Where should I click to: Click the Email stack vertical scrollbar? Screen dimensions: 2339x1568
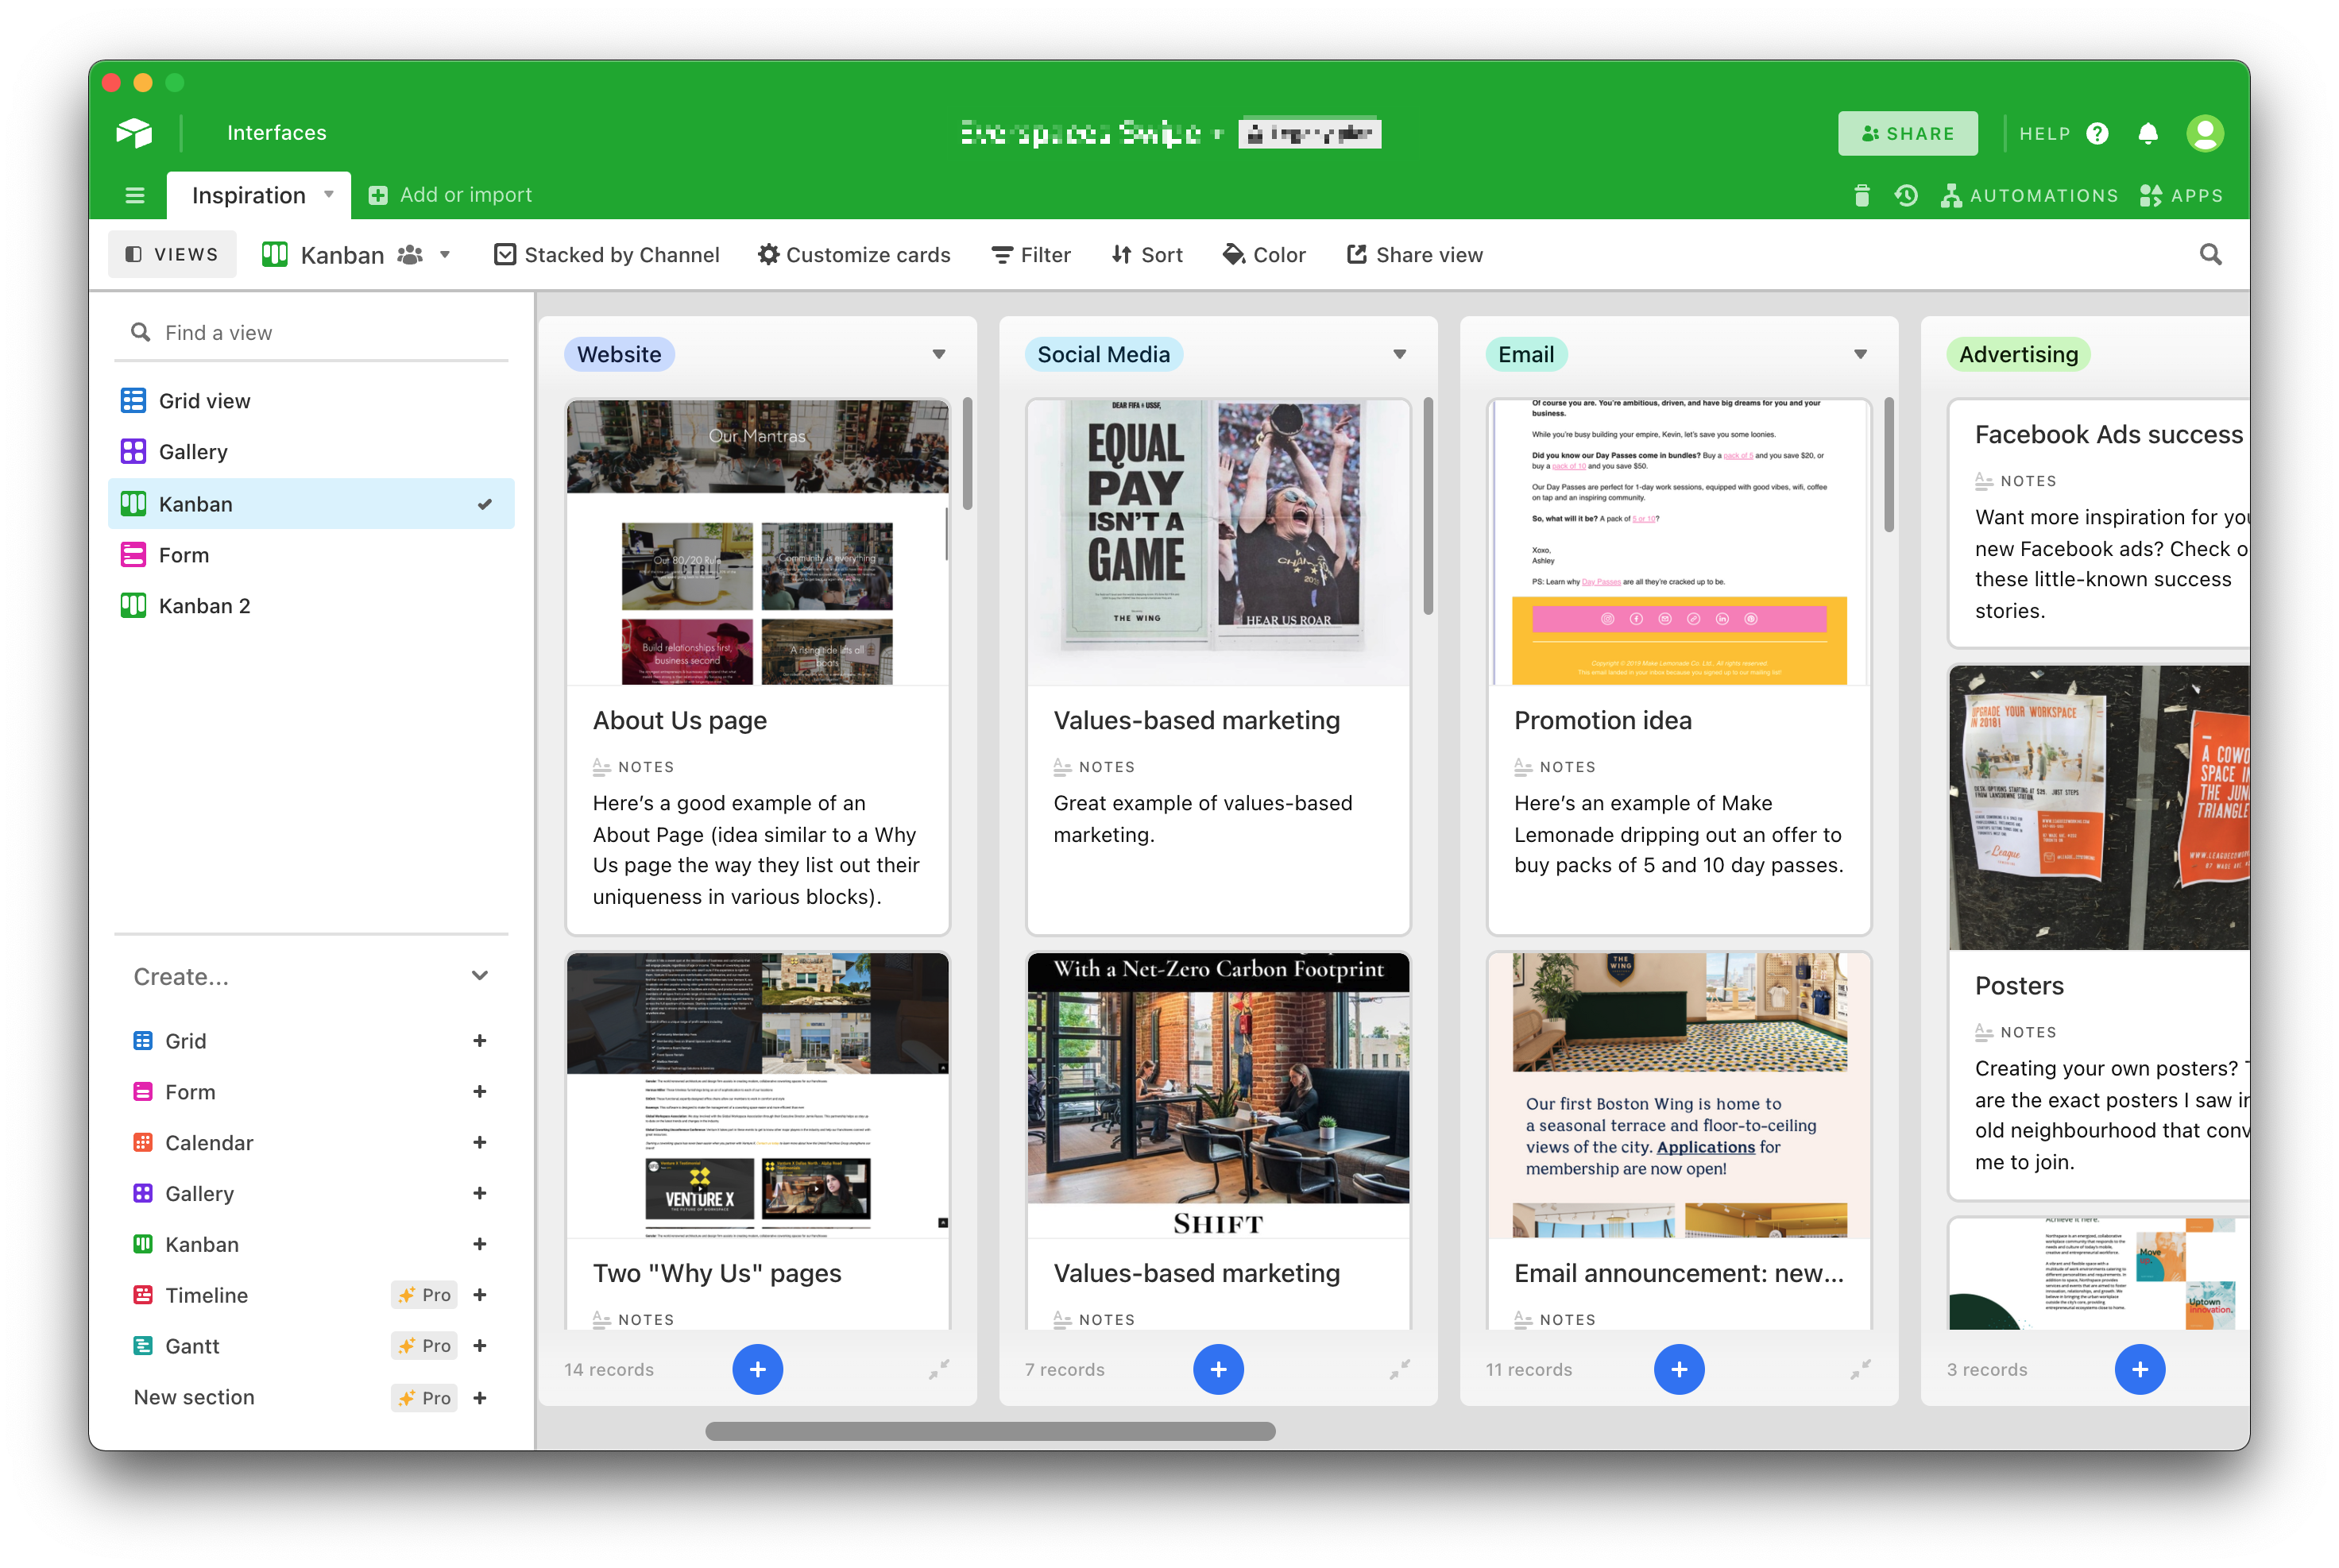[x=1888, y=465]
